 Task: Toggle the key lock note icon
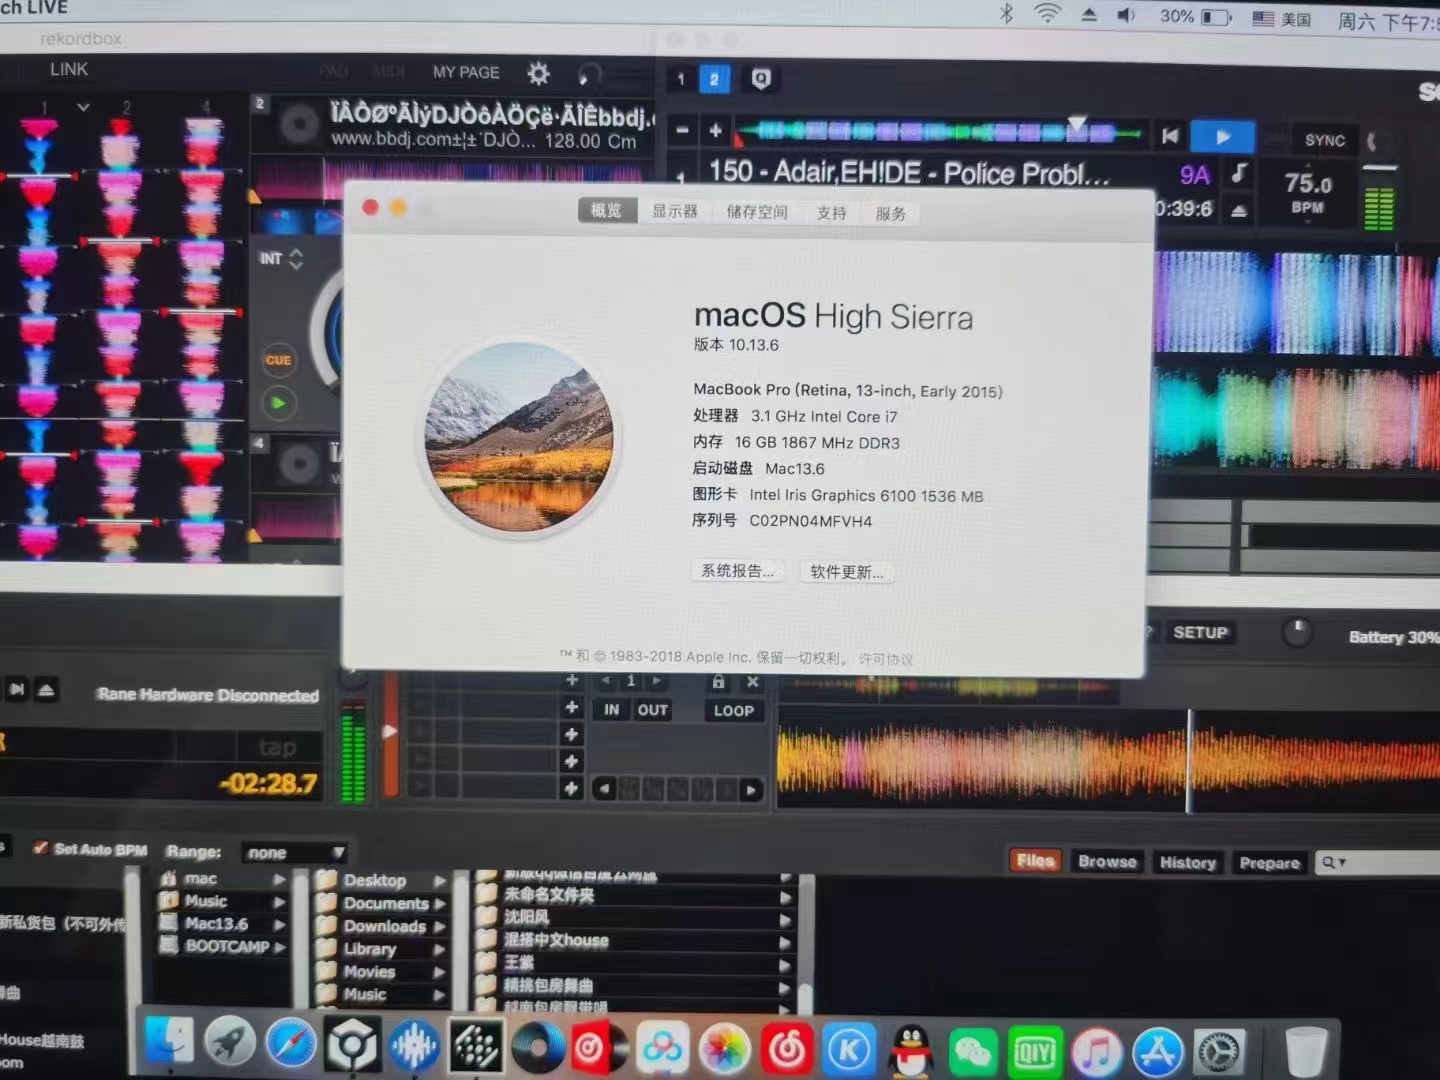pyautogui.click(x=1239, y=173)
